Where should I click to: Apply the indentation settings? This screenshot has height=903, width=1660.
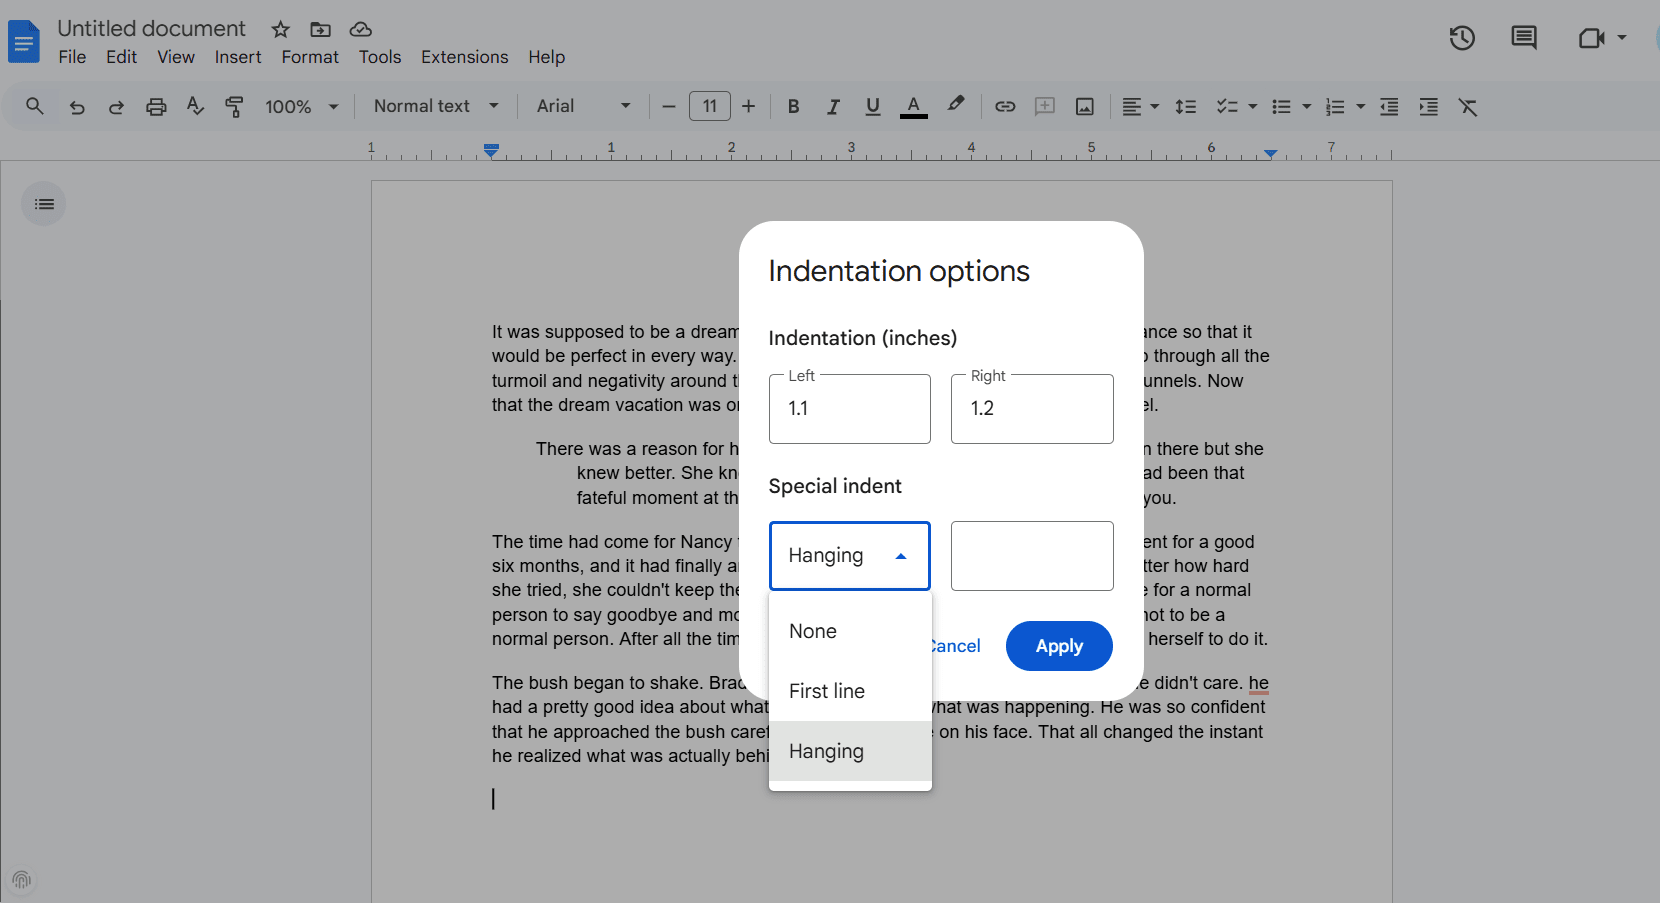coord(1059,646)
